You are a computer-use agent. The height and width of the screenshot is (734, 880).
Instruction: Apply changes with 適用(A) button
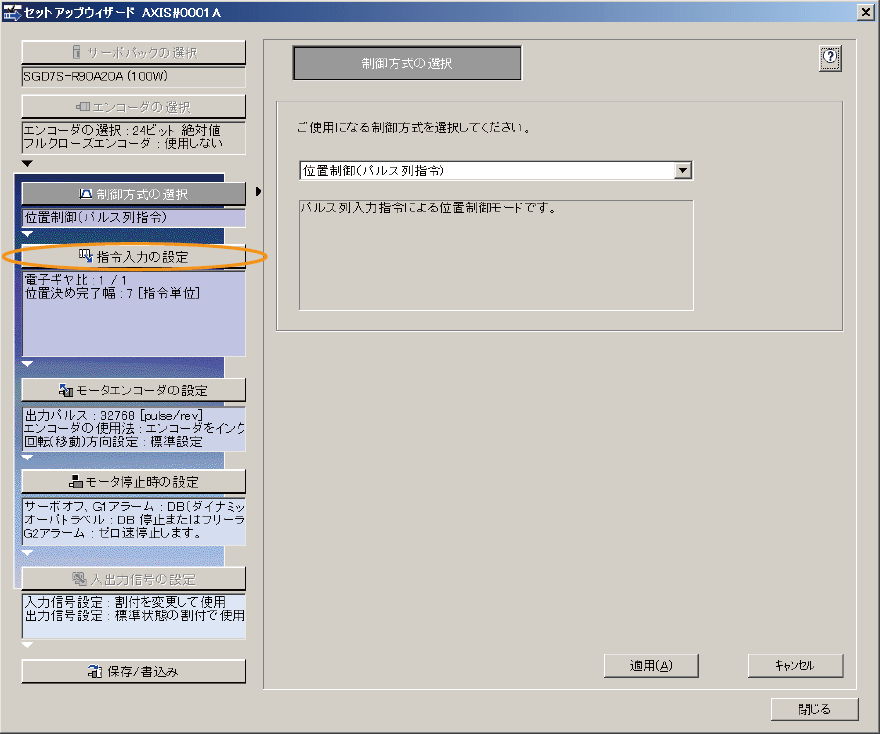tap(650, 665)
